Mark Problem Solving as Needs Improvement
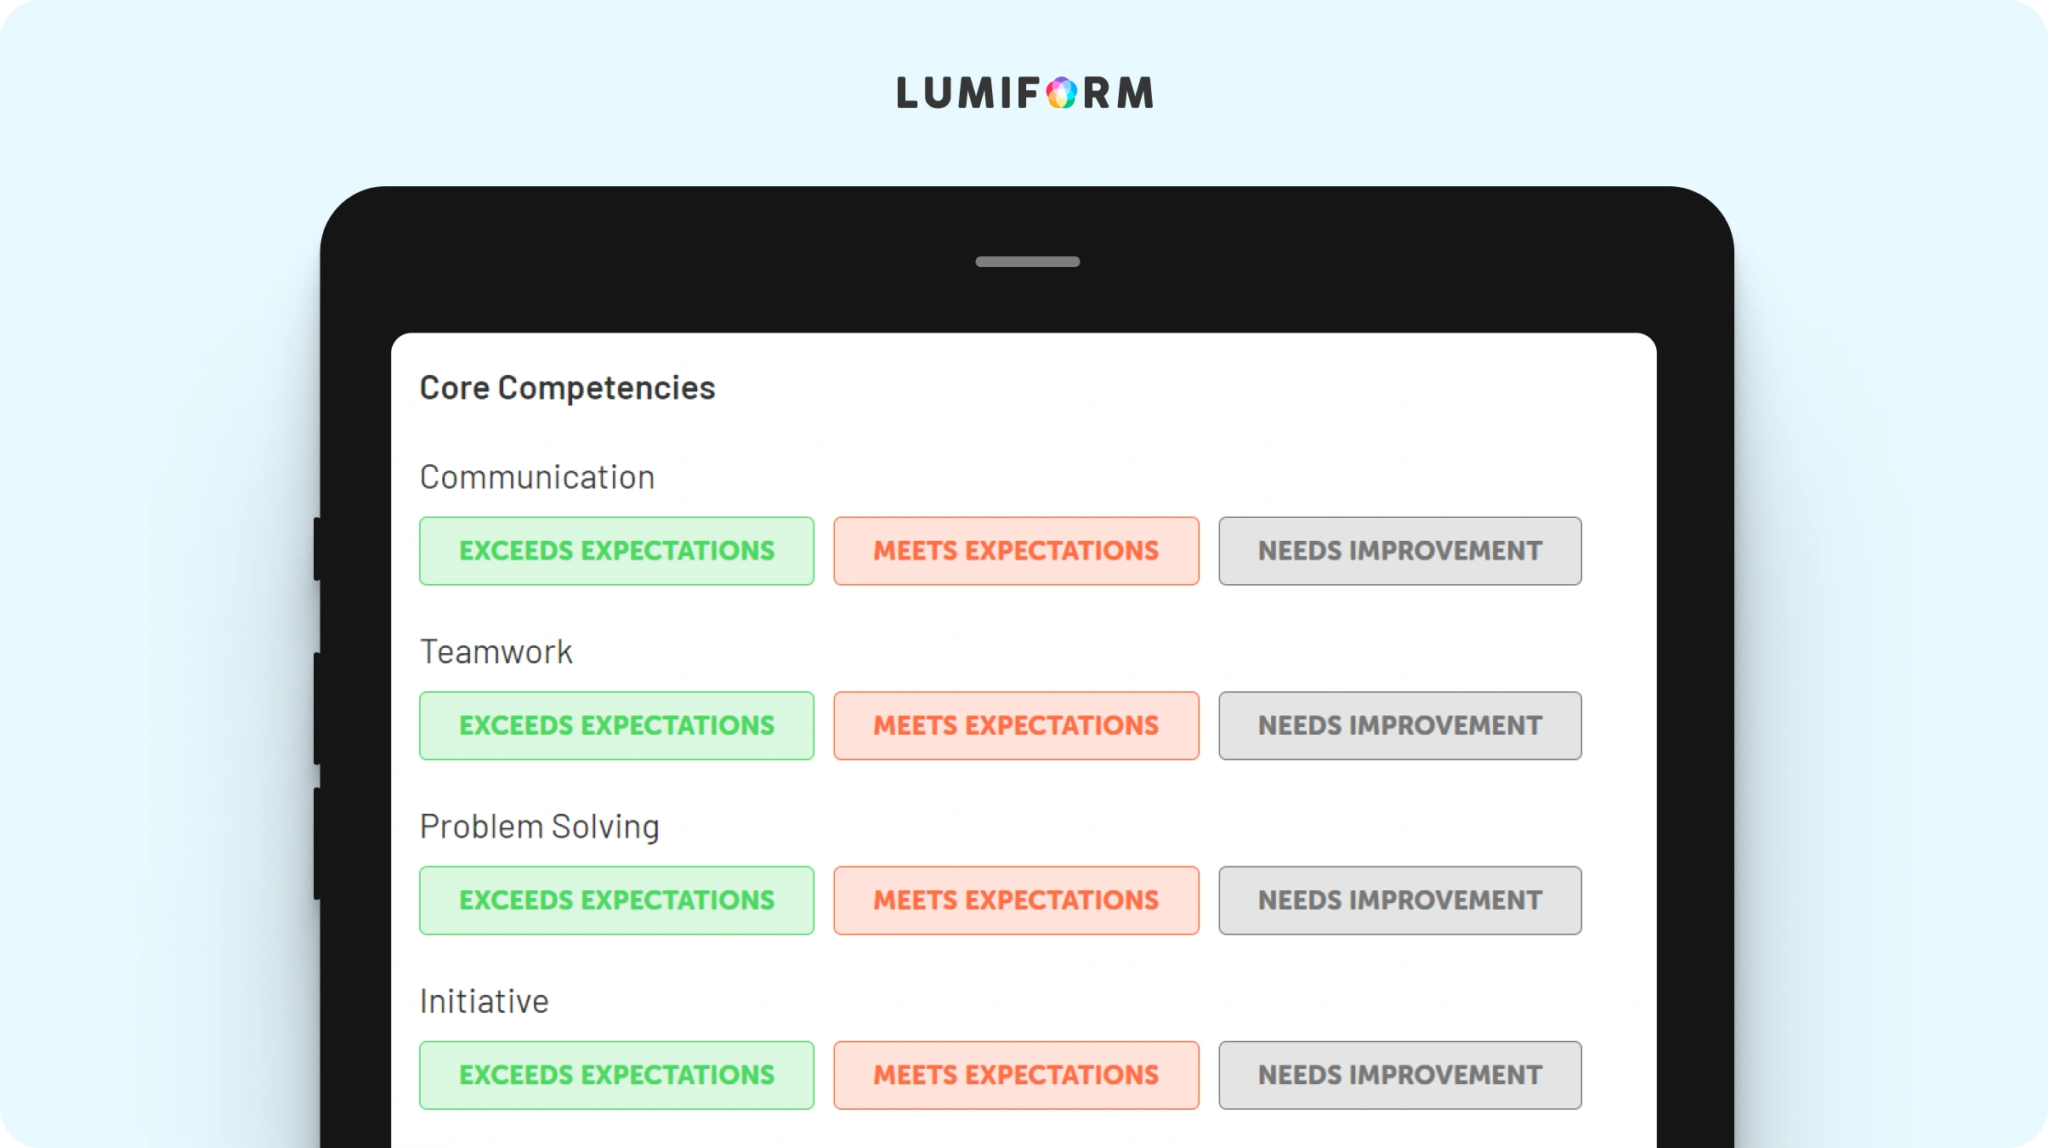 point(1400,901)
